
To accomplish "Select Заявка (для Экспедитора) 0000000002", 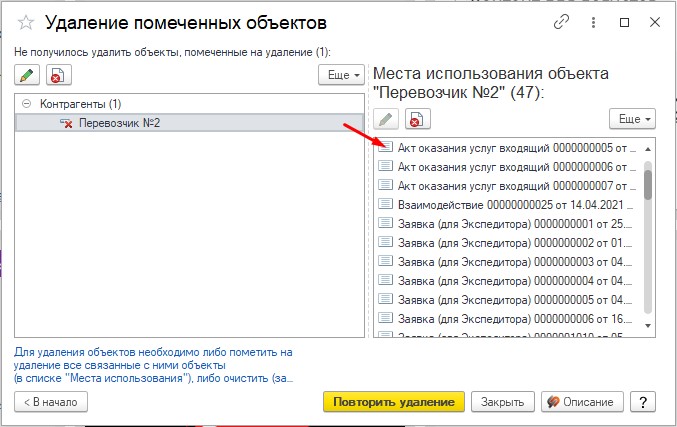I will pos(508,243).
